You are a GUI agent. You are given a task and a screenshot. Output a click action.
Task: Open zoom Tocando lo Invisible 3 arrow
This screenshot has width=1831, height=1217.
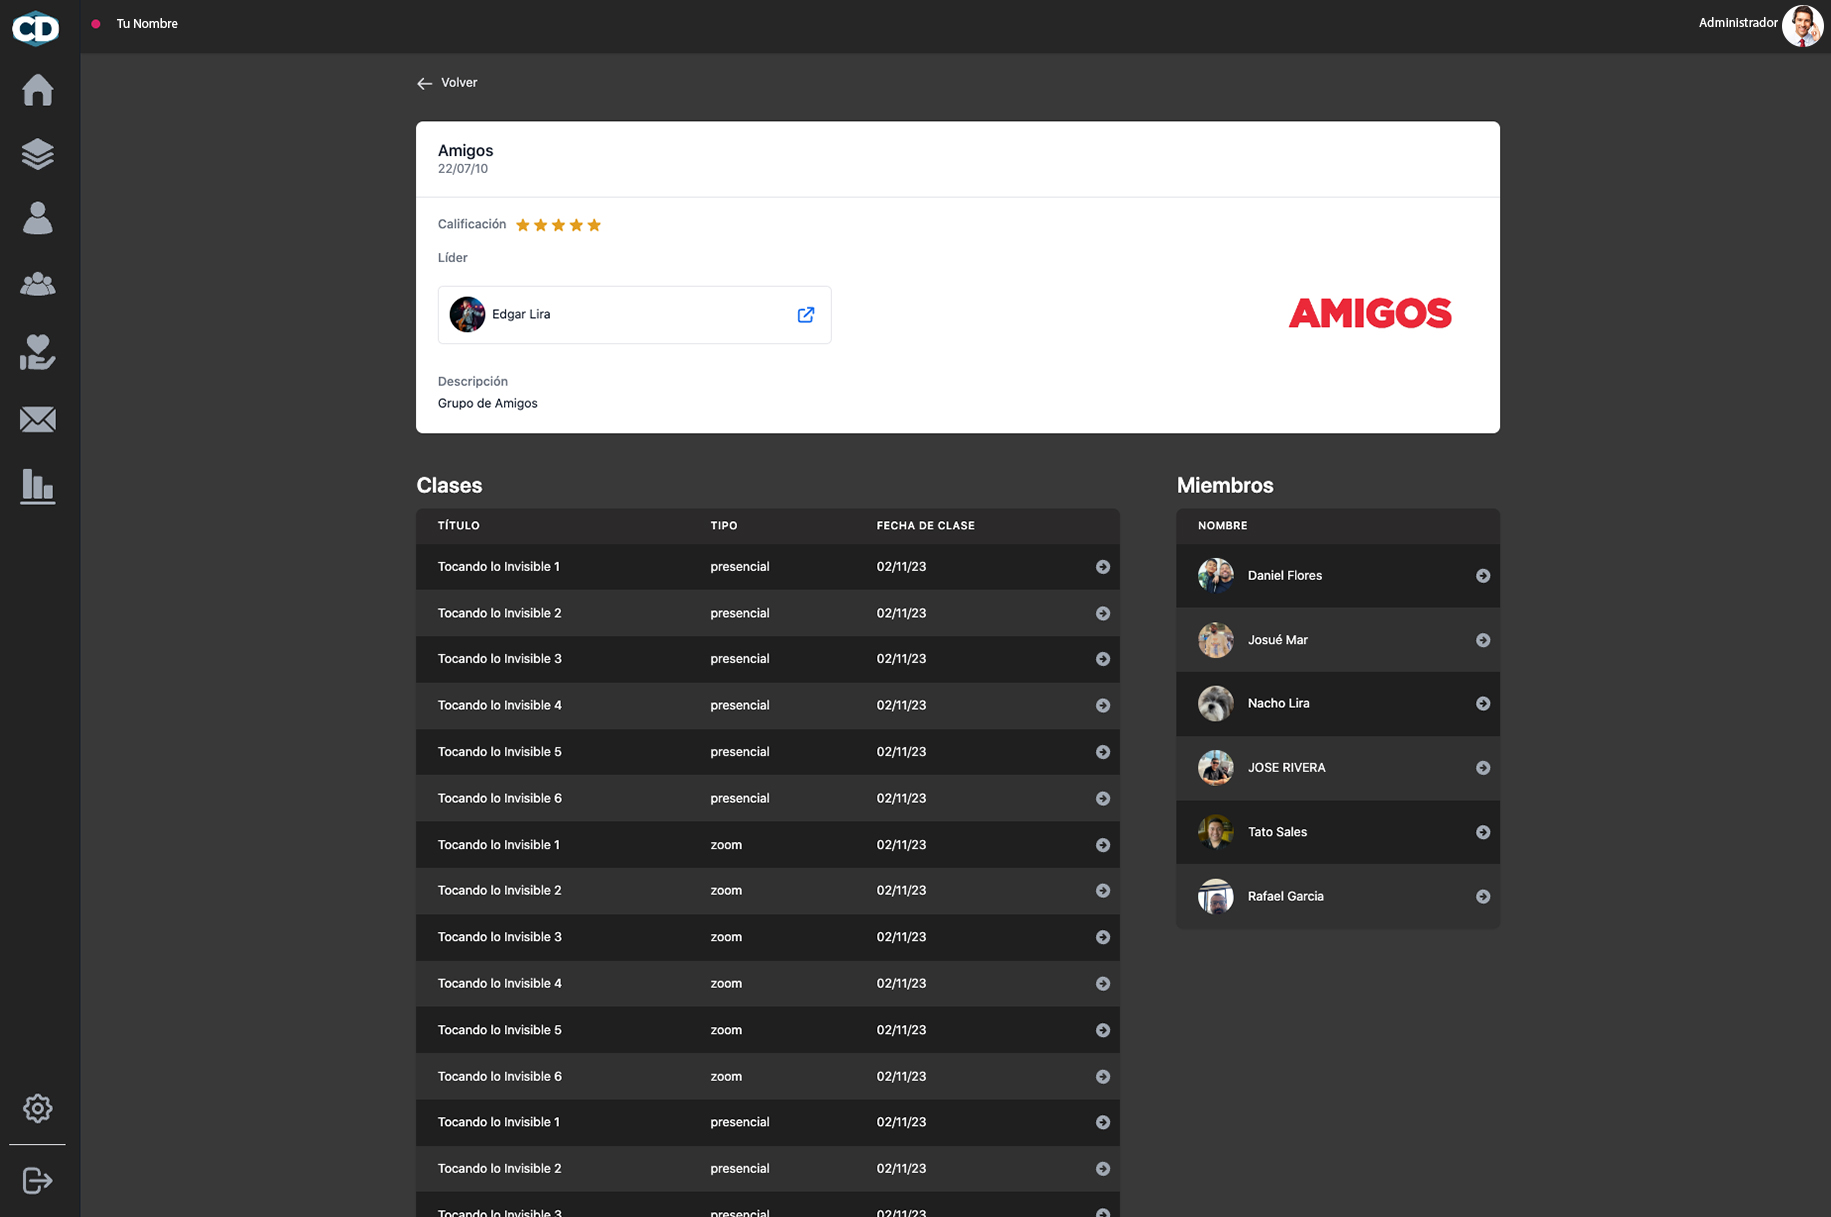[x=1103, y=938]
